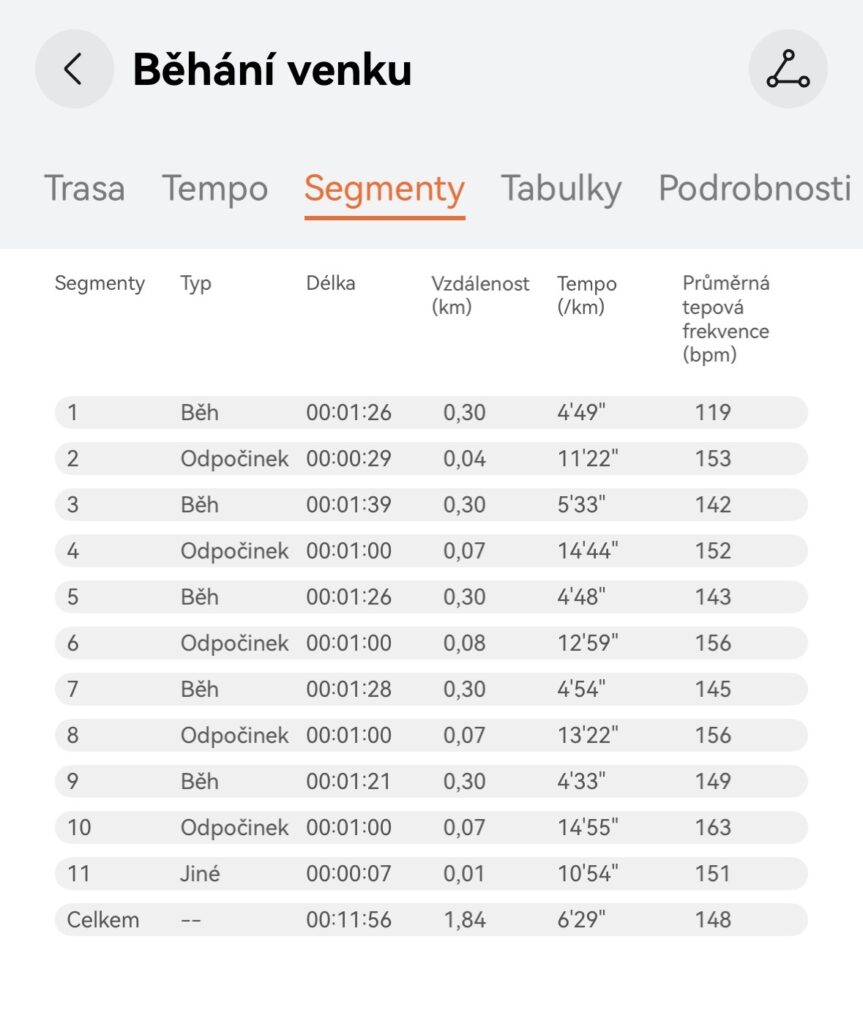The height and width of the screenshot is (1024, 863).
Task: Choose segment 5 Běh row
Action: pyautogui.click(x=430, y=597)
